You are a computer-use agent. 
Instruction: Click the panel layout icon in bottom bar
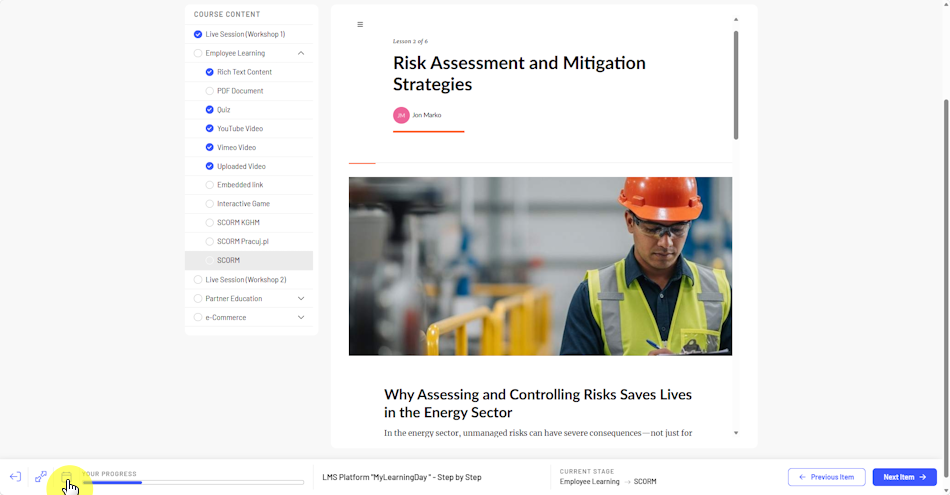coord(66,477)
